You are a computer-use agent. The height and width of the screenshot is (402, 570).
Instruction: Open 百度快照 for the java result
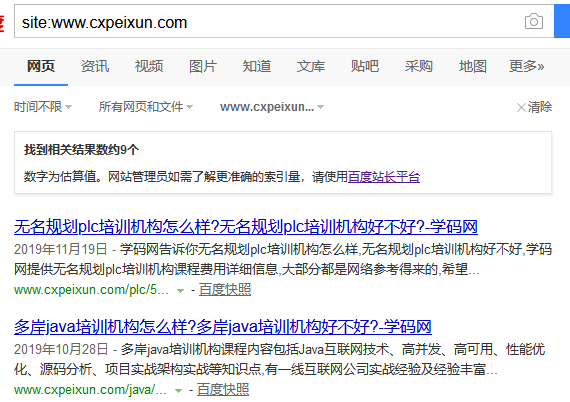(223, 390)
